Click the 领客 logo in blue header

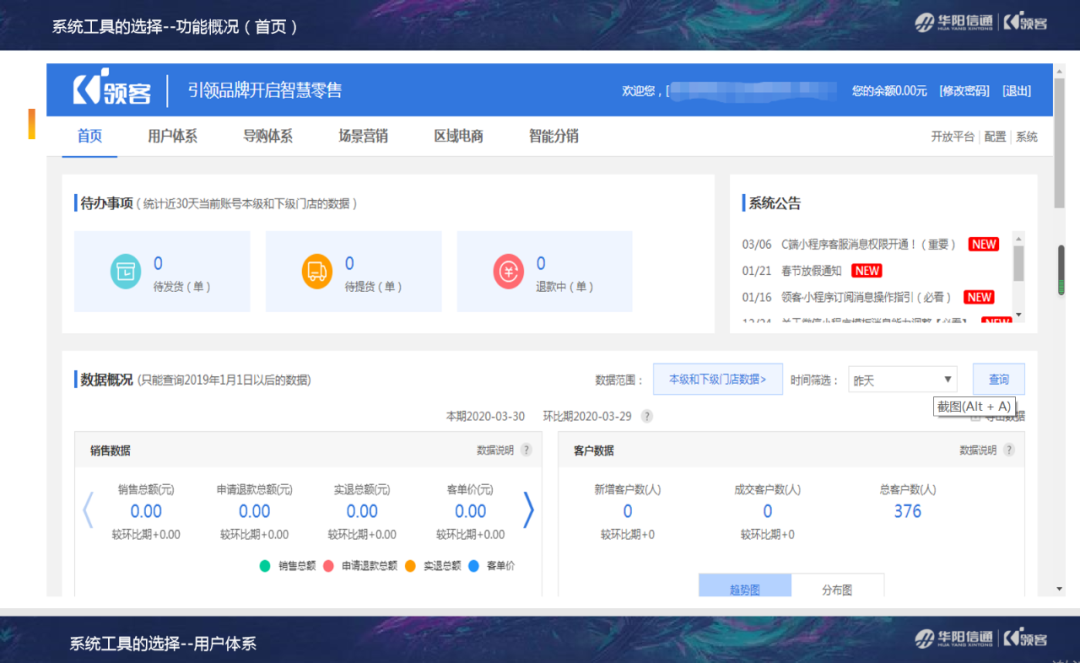112,88
